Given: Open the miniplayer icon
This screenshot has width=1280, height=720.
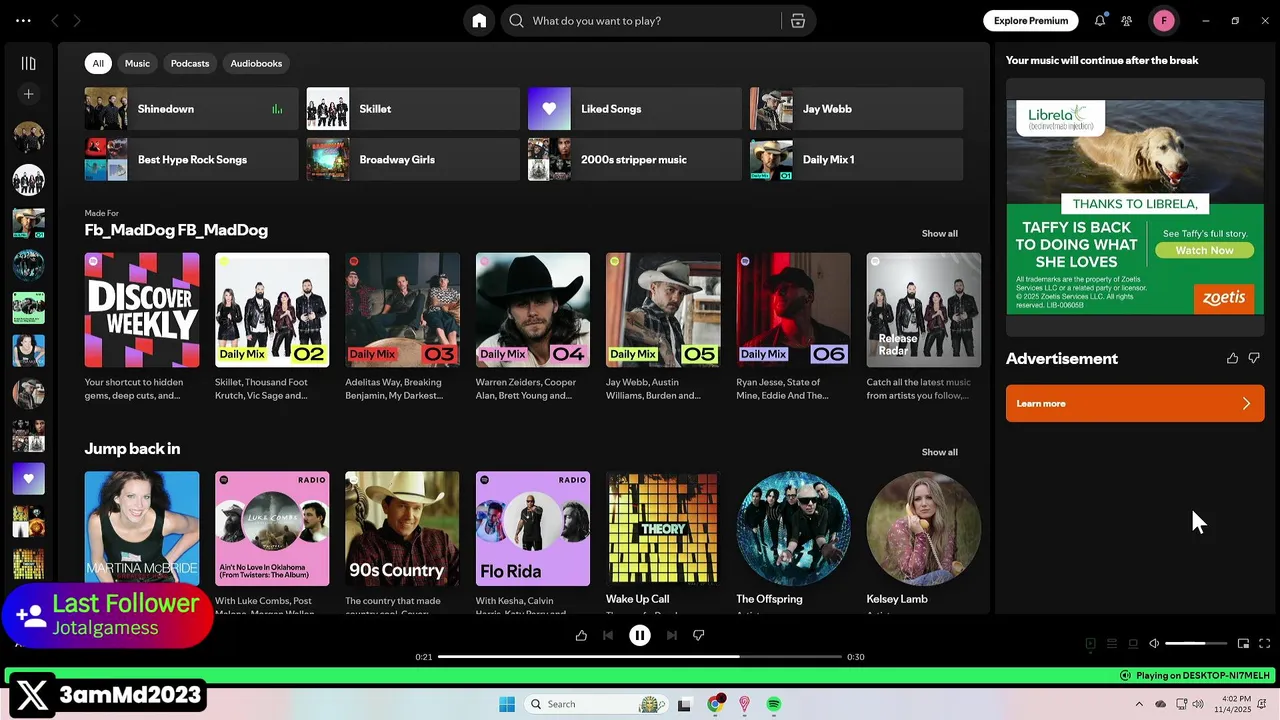Looking at the screenshot, I should click(x=1243, y=644).
